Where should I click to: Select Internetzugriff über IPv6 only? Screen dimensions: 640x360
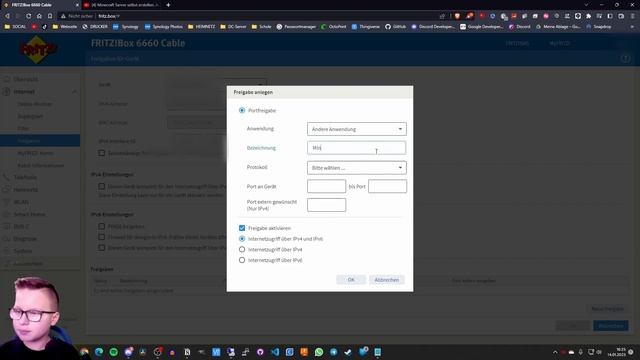pos(242,260)
